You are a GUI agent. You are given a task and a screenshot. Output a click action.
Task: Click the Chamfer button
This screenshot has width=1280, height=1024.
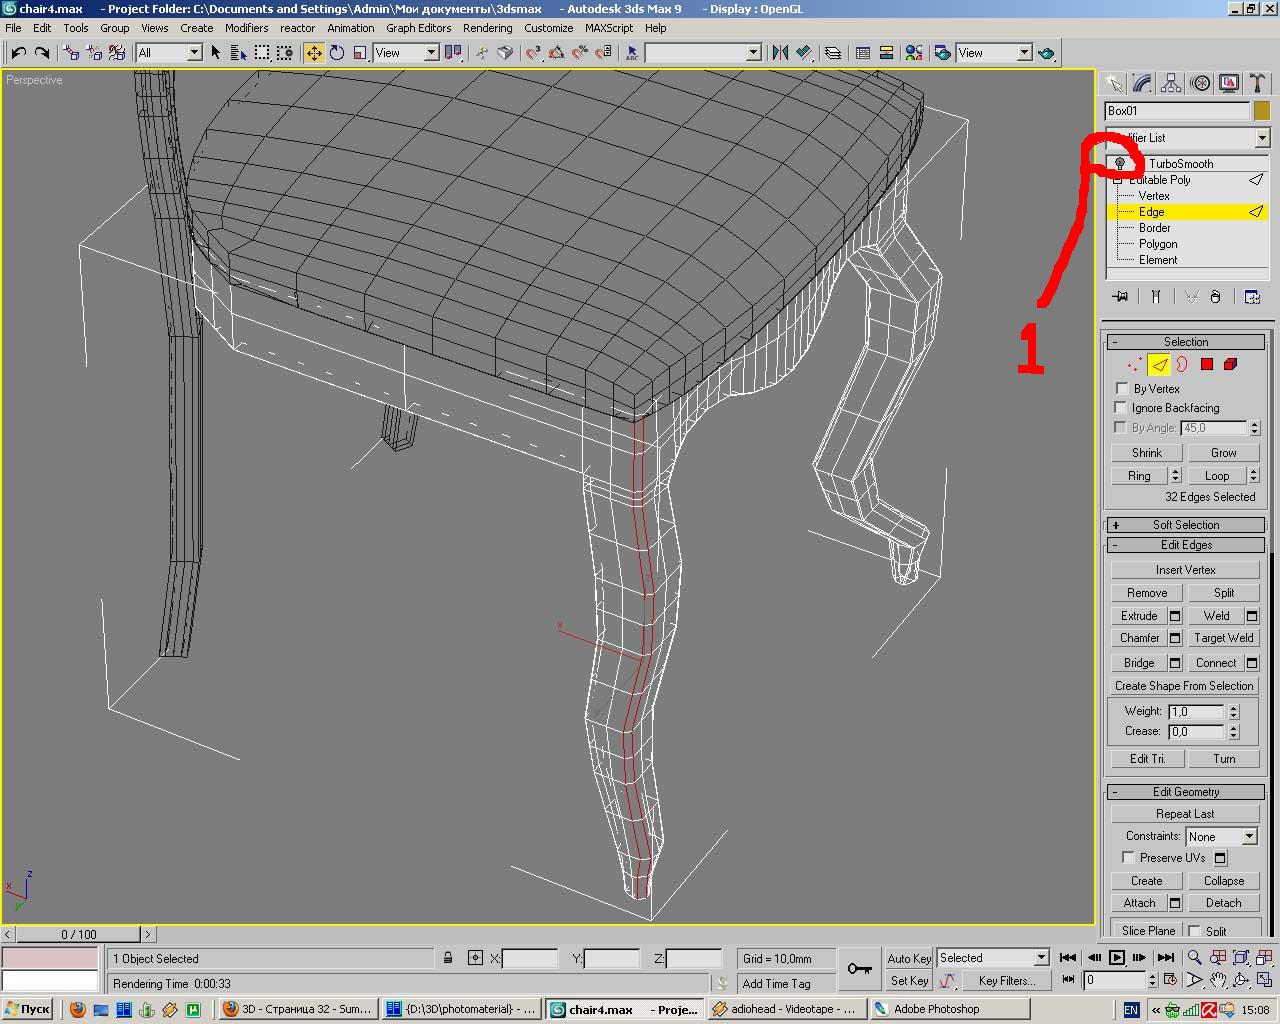[1139, 638]
